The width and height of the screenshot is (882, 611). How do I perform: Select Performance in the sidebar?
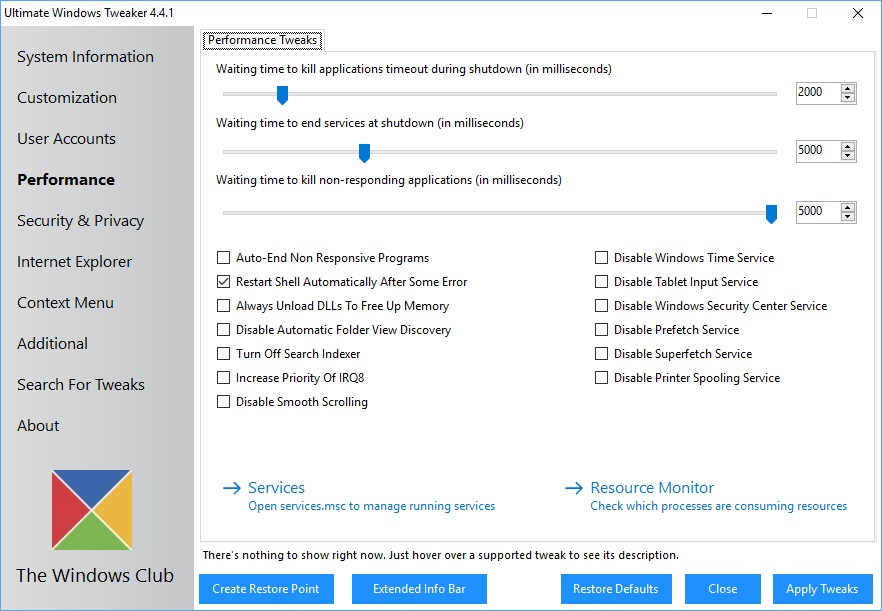coord(66,180)
